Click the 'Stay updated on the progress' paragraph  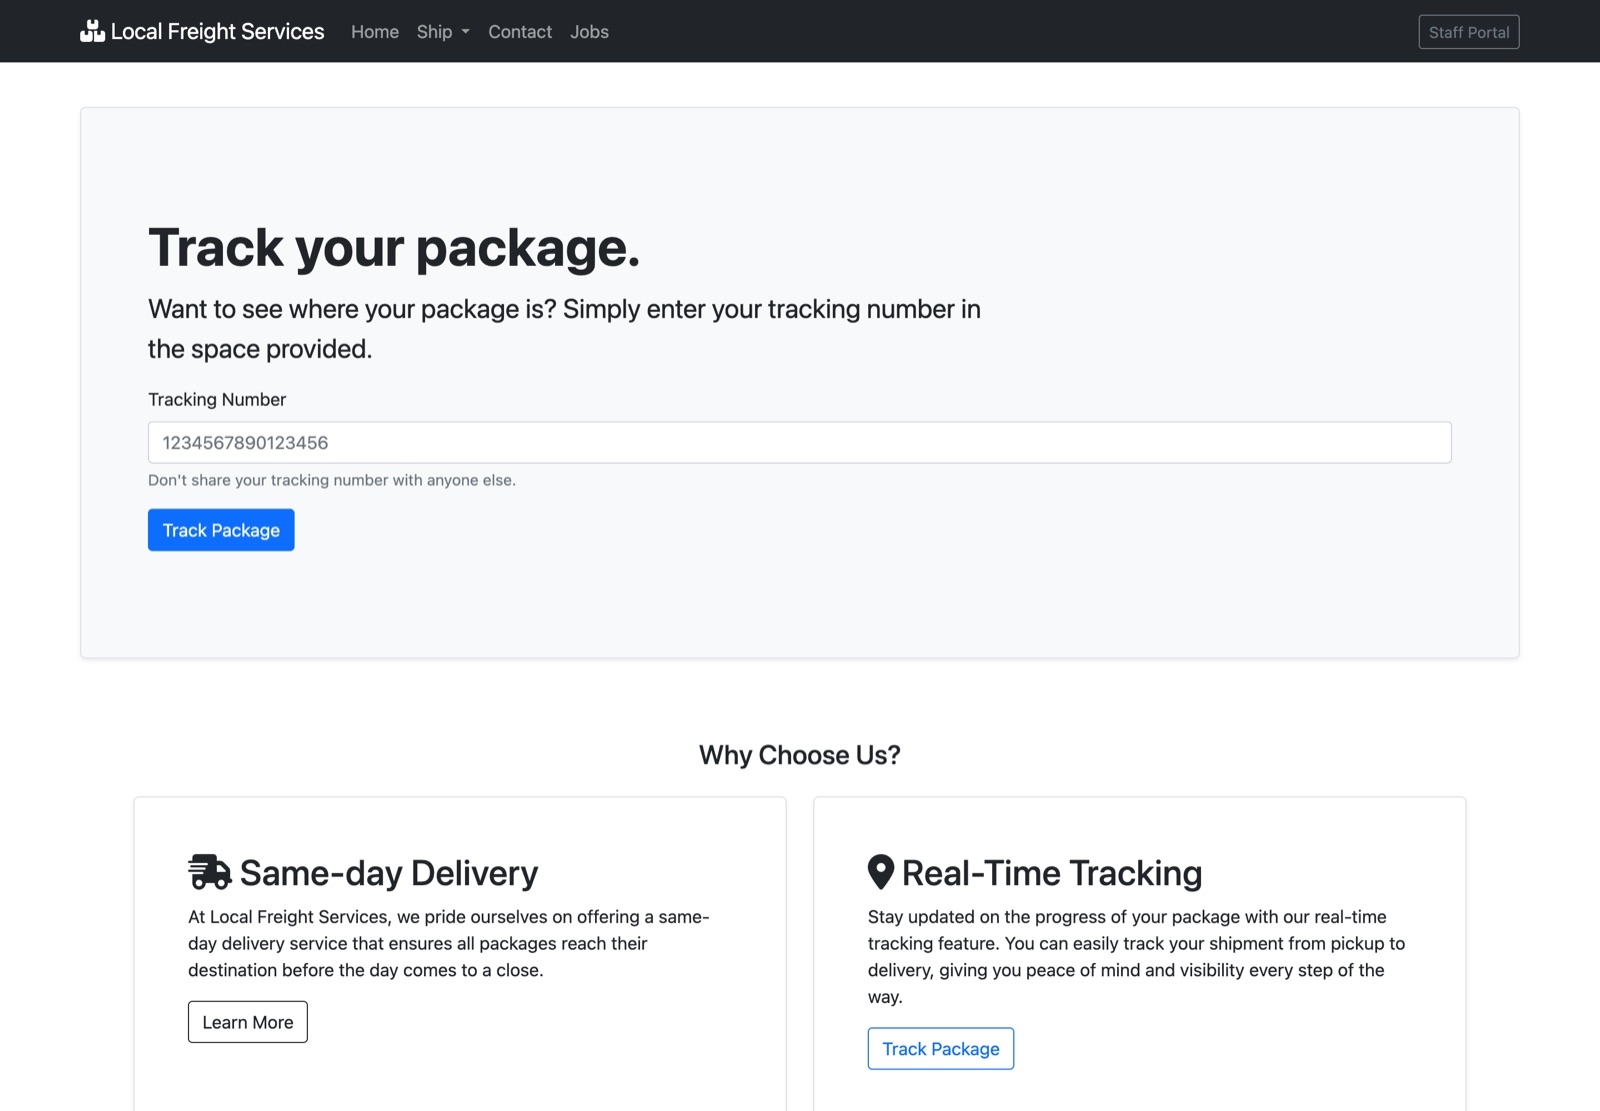[x=1136, y=956]
